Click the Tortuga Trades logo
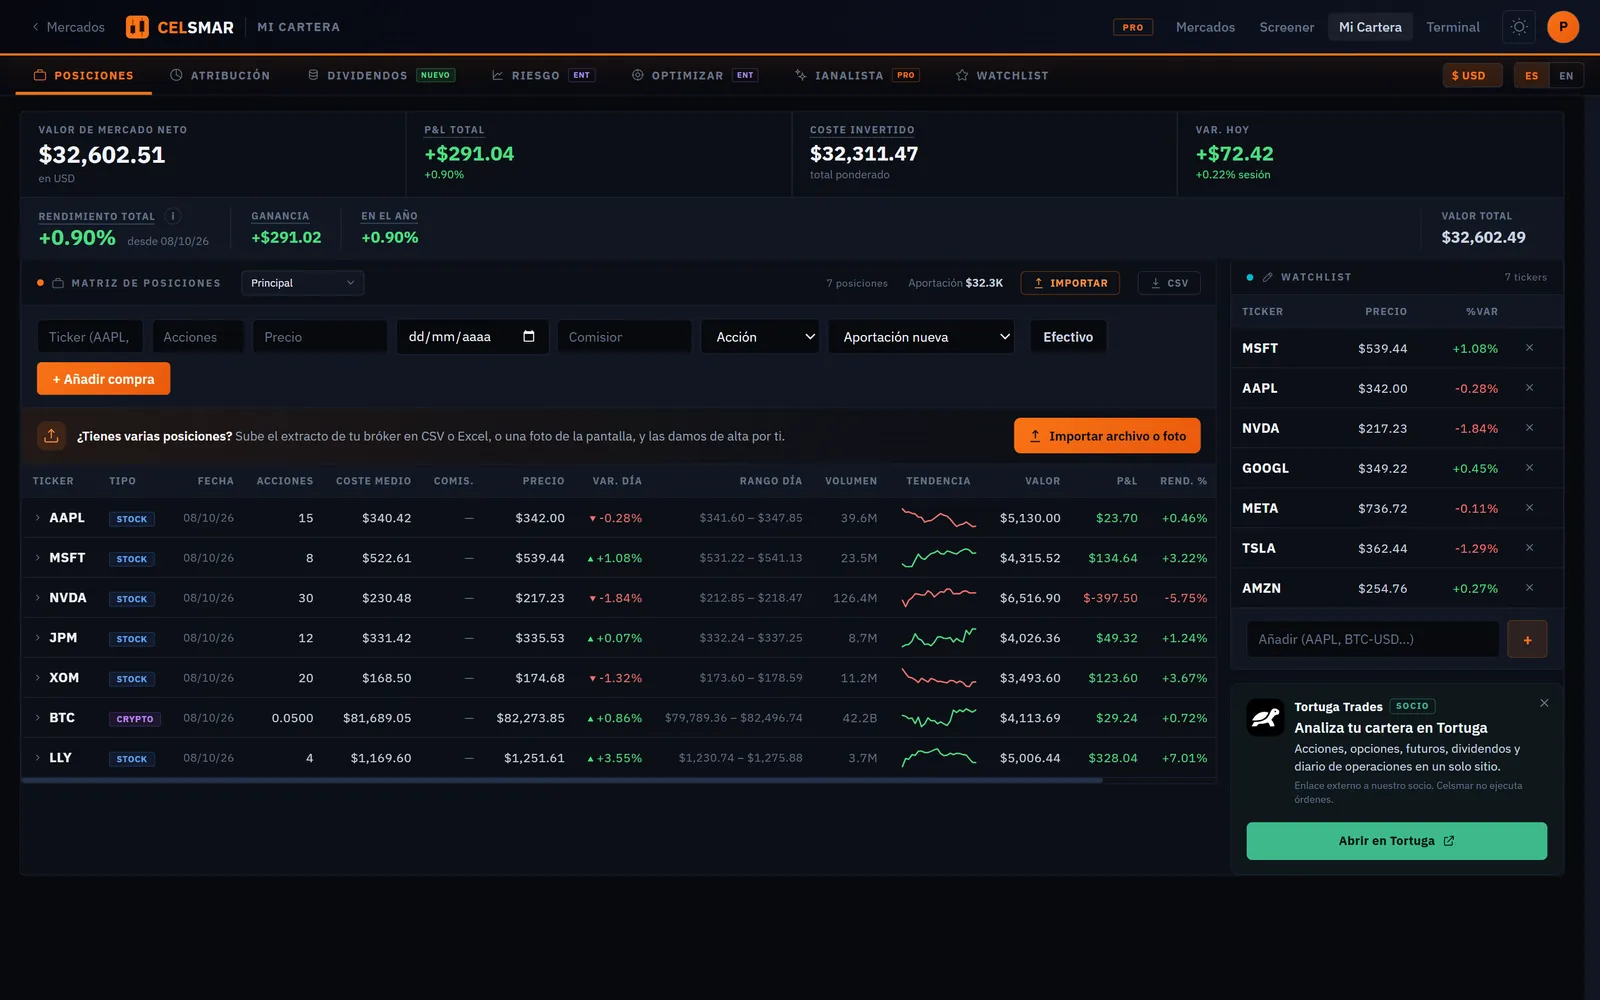Screen dimensions: 1600x1000 [1265, 717]
